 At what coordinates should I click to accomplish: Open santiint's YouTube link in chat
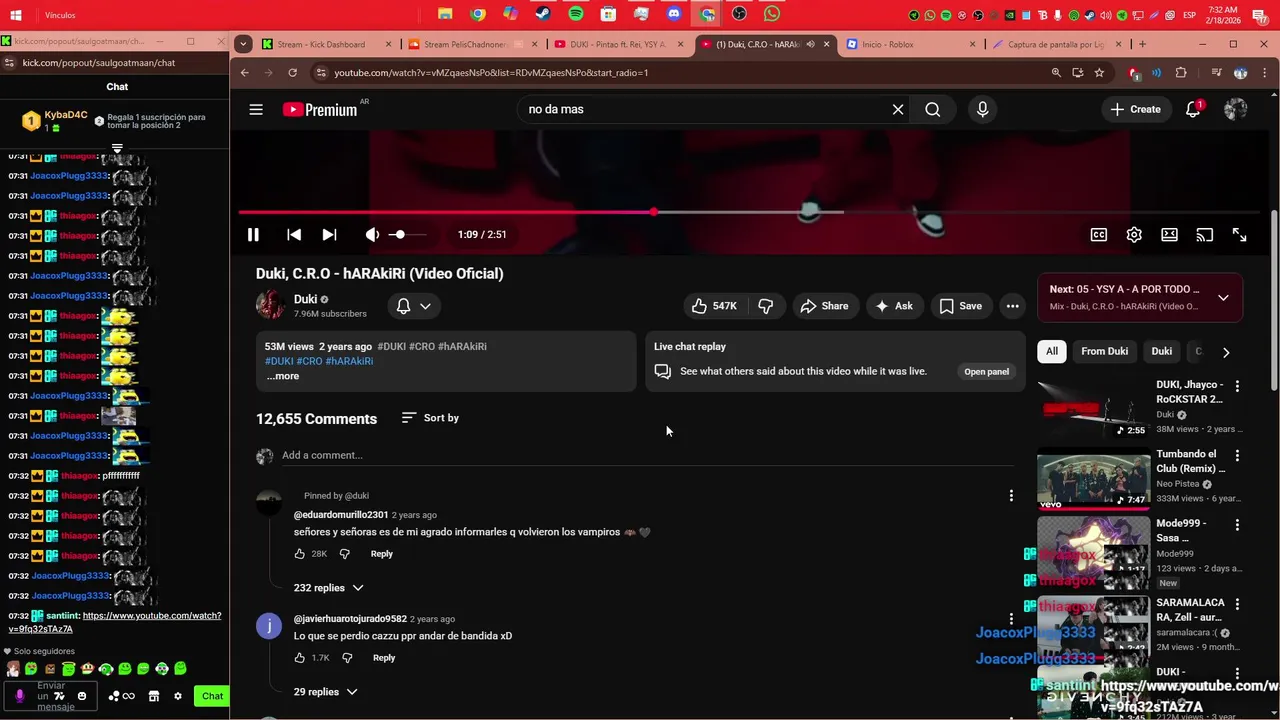115,622
